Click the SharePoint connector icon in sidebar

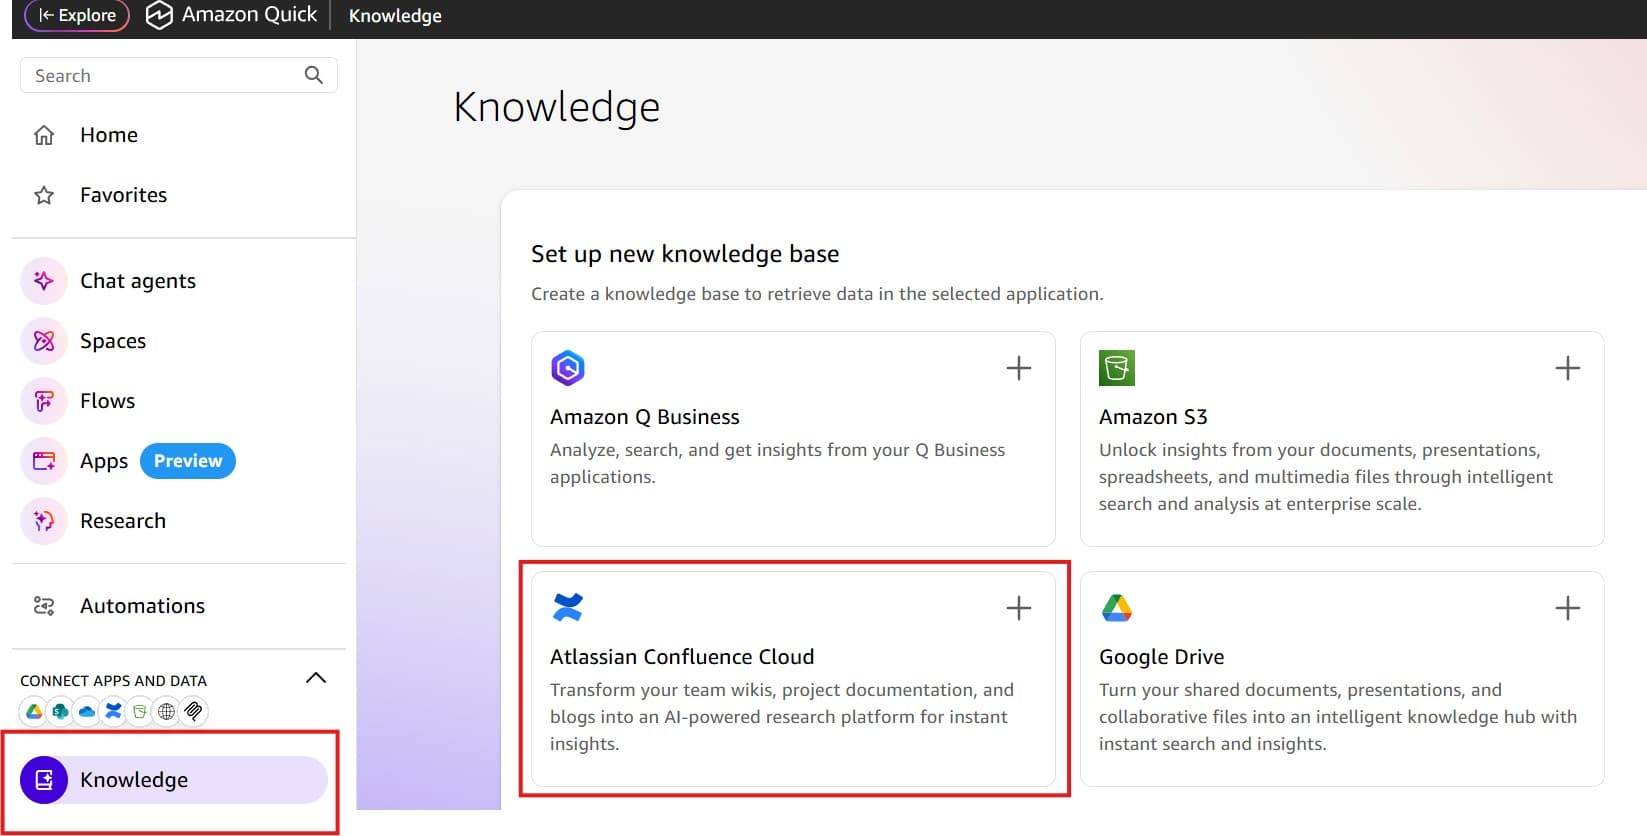(x=60, y=712)
